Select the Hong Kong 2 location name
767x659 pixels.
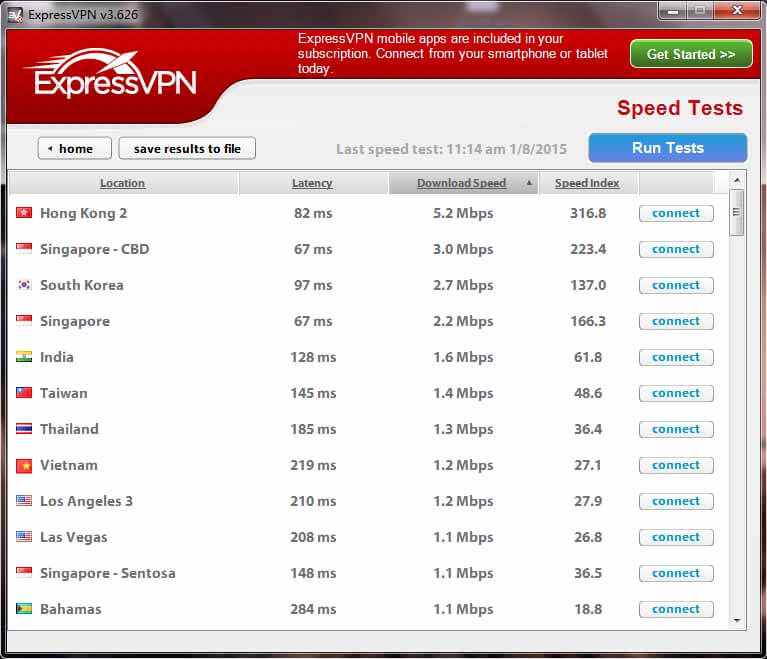84,213
